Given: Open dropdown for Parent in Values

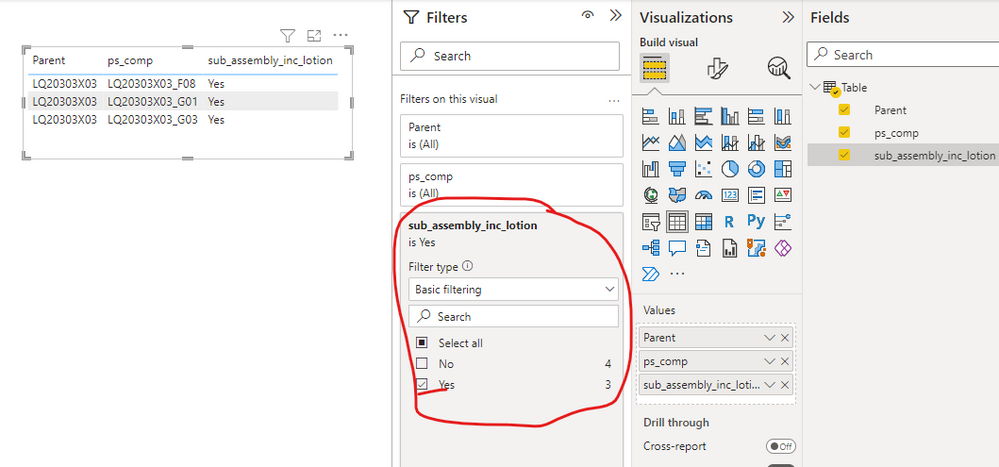Looking at the screenshot, I should [x=770, y=338].
